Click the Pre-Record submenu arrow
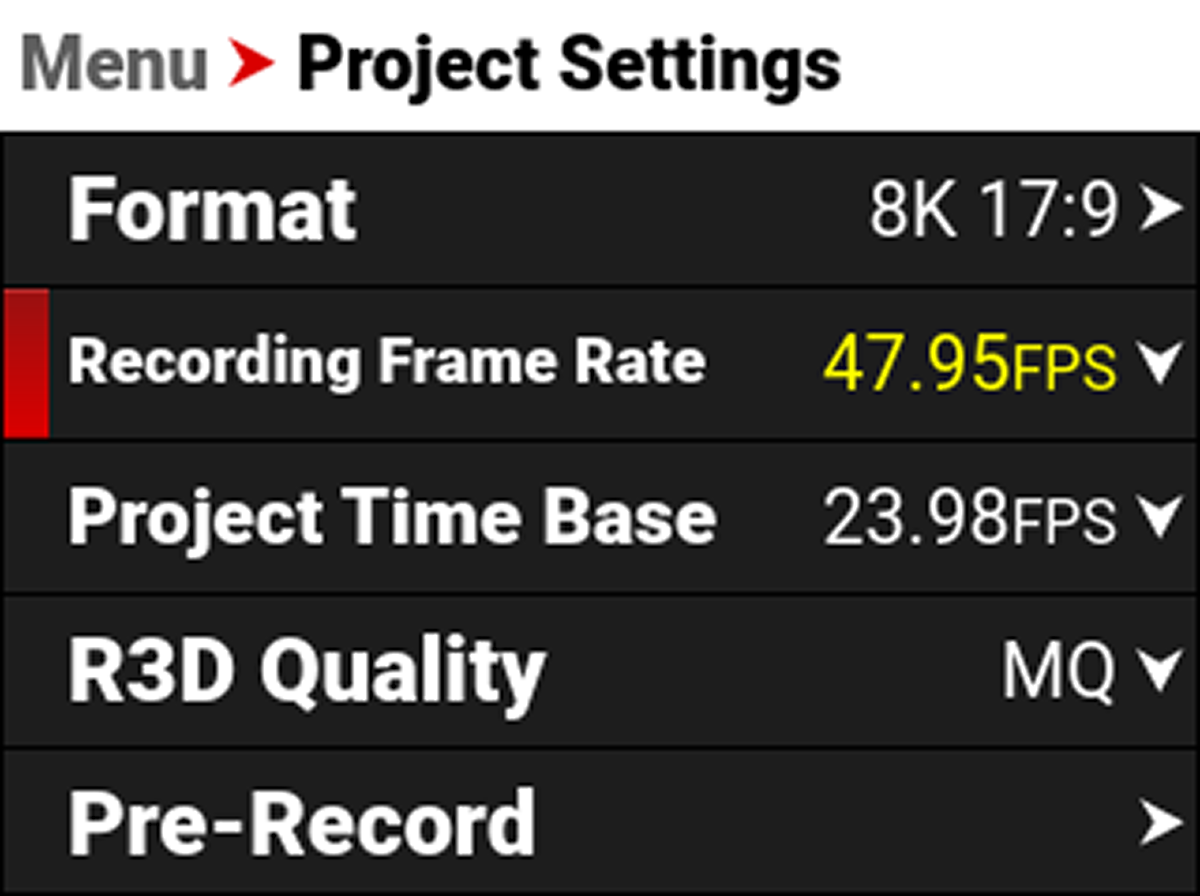The image size is (1200, 896). pos(1160,822)
